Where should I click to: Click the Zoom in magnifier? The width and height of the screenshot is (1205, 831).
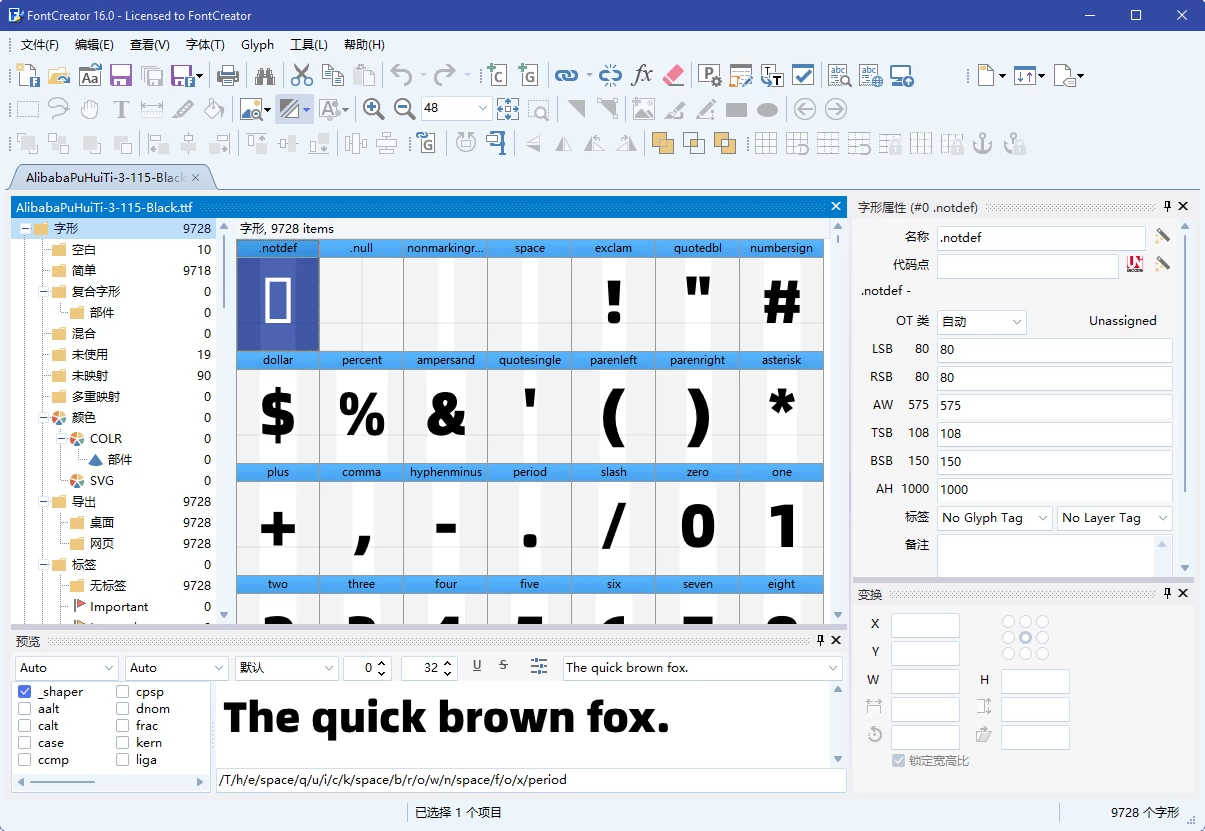(x=374, y=109)
